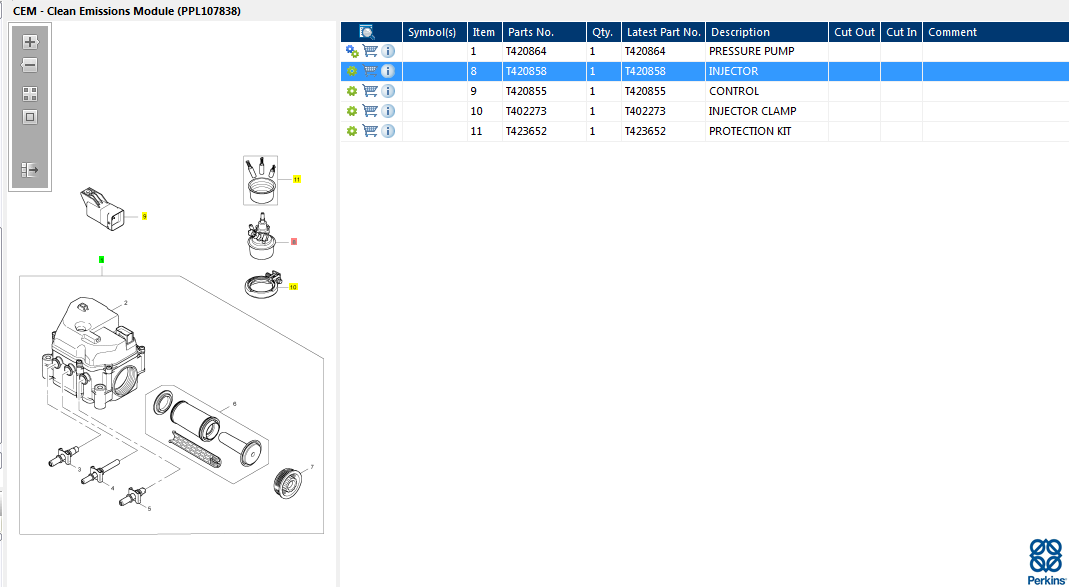Click gear icon on INJECTOR row

tap(352, 71)
